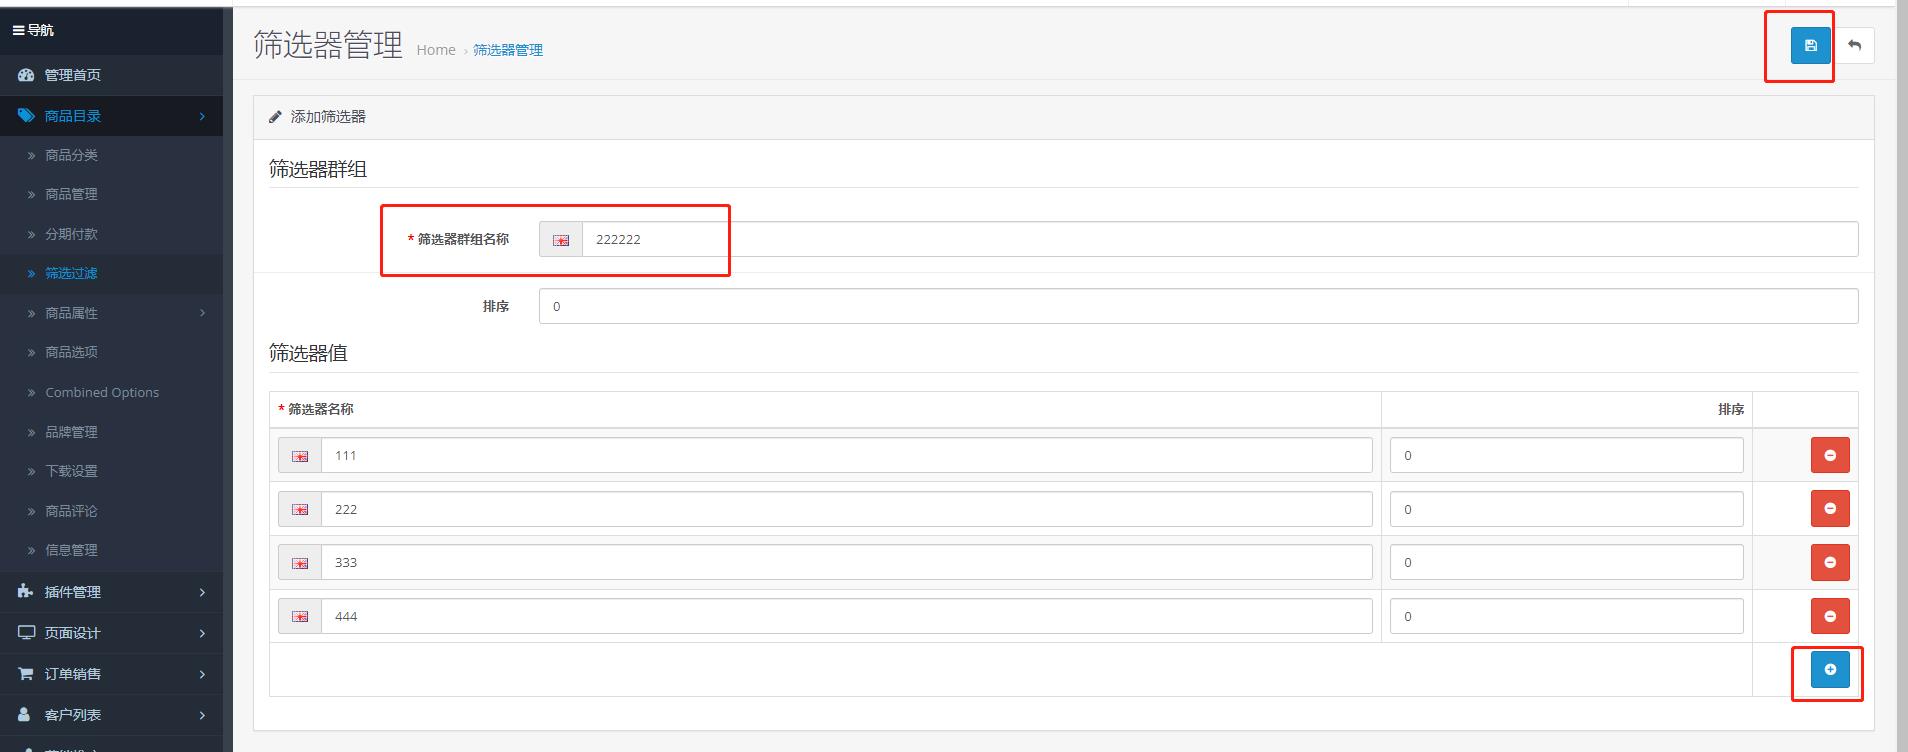Focus the 排序 field under 筛选器群组
The image size is (1908, 752).
[1198, 306]
